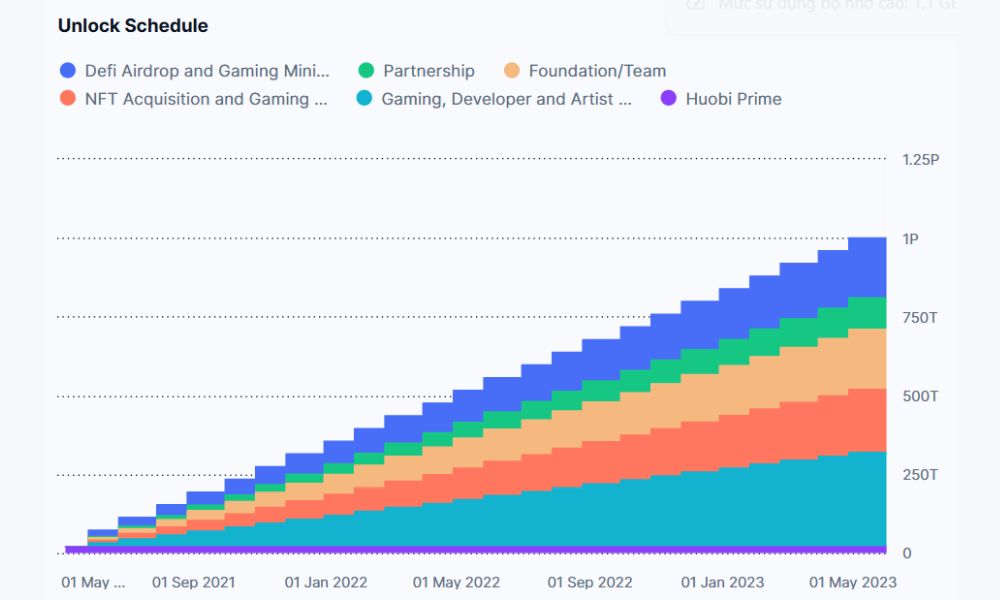Click the 01 Jan 2022 axis label
The height and width of the screenshot is (600, 1000).
[x=326, y=582]
